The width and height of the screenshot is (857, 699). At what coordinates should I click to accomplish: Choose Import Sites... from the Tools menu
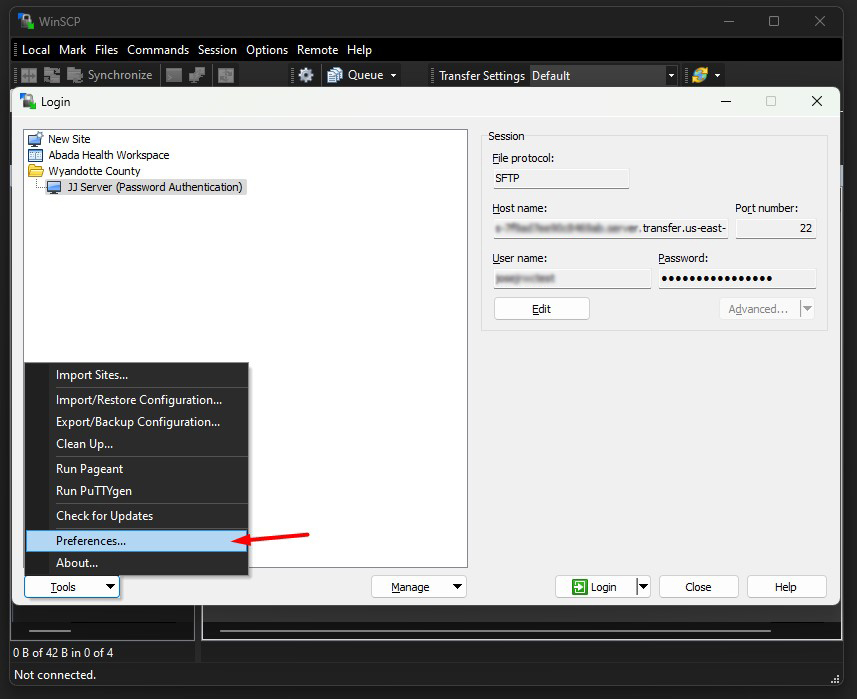[137, 375]
